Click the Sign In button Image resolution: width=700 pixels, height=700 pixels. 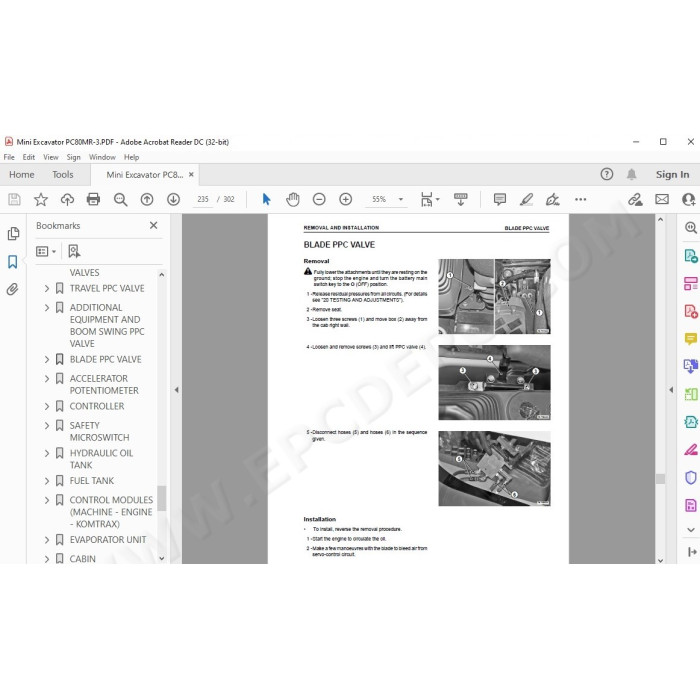tap(672, 175)
